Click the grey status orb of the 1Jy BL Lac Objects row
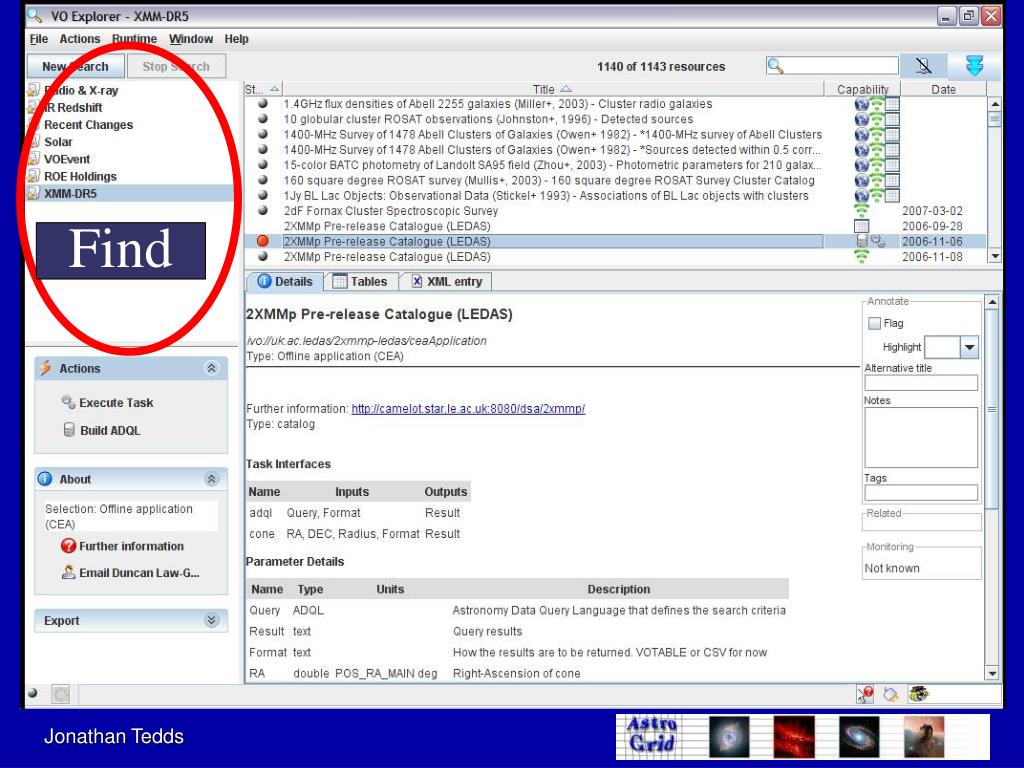 tap(263, 195)
